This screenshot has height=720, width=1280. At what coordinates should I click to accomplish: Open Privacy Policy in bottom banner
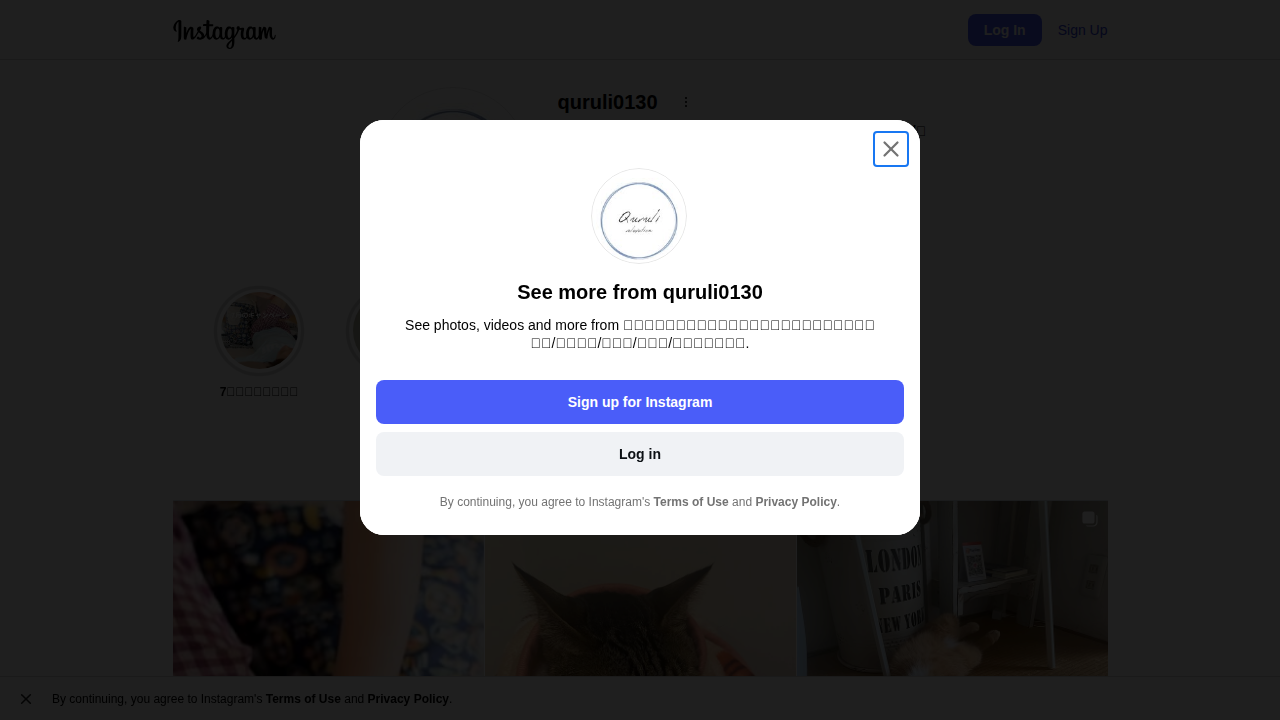408,699
